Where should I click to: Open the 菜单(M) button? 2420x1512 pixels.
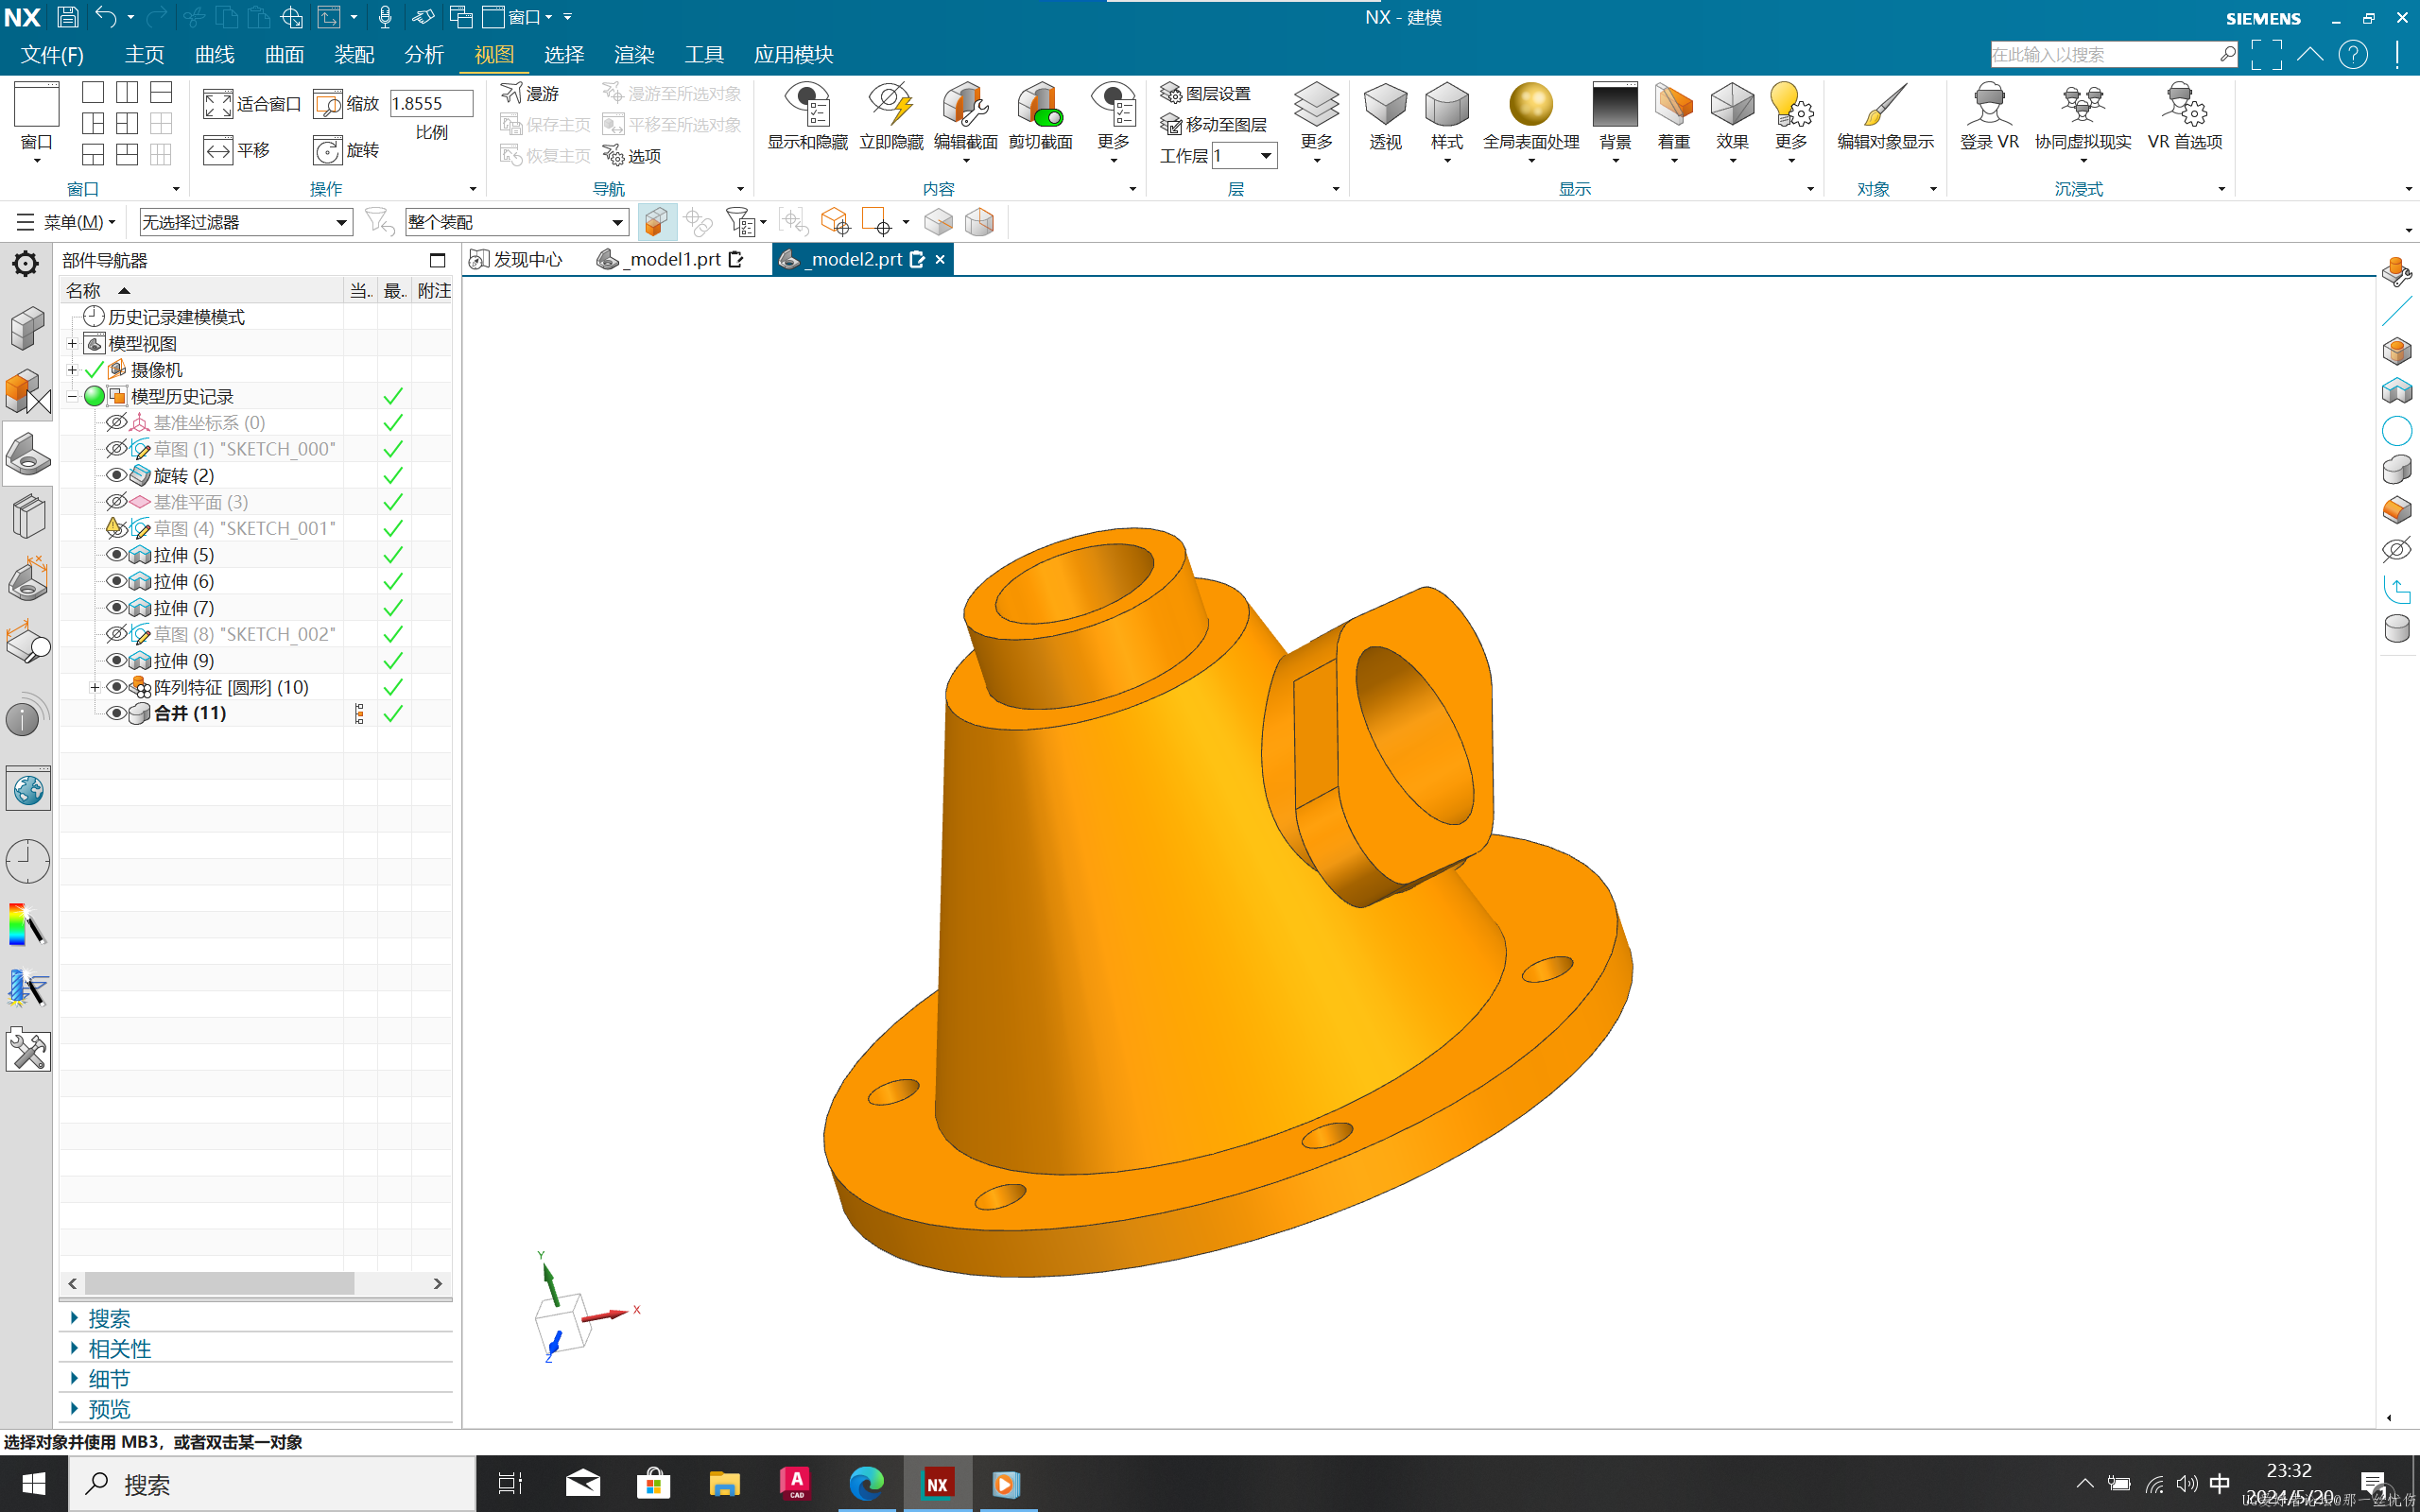66,222
